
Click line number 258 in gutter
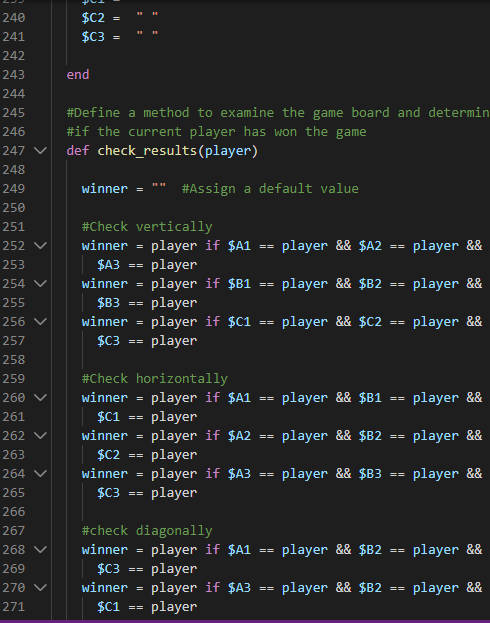pos(14,360)
